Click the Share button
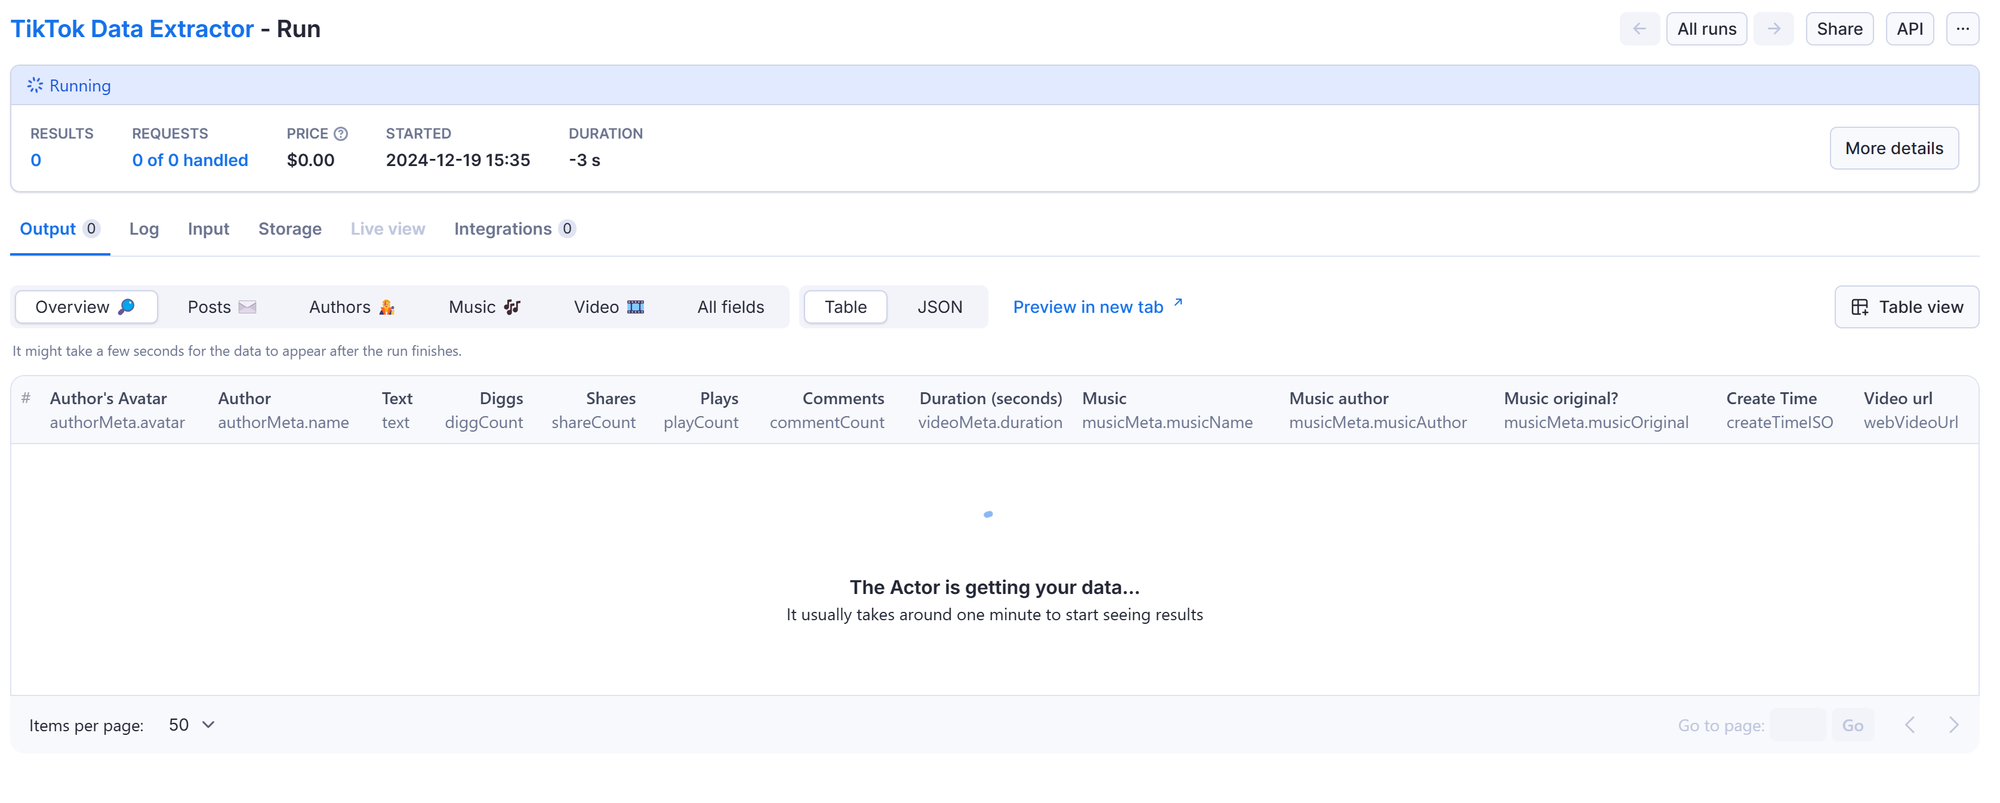This screenshot has width=2000, height=803. point(1839,29)
